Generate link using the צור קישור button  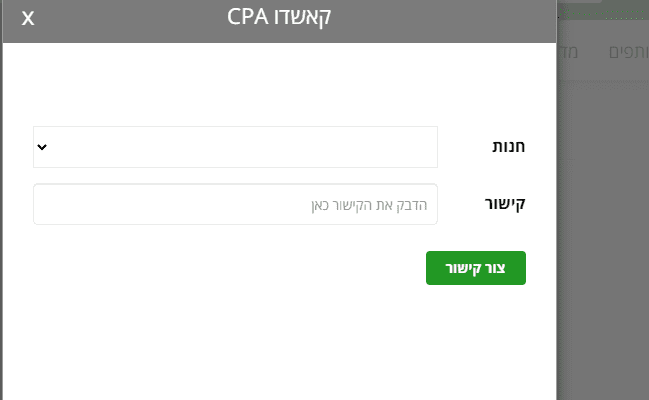[475, 268]
